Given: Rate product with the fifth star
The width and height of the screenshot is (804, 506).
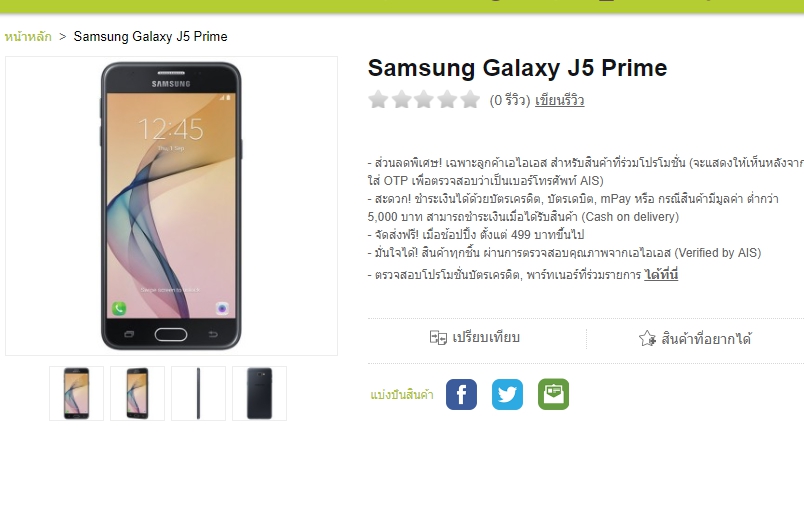Looking at the screenshot, I should pyautogui.click(x=470, y=99).
